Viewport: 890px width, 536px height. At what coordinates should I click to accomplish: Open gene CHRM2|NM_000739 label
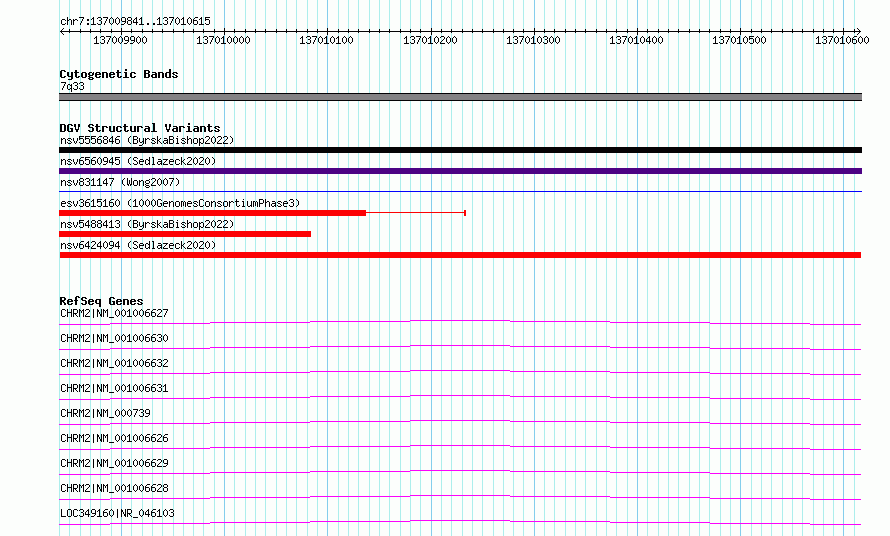tap(106, 413)
